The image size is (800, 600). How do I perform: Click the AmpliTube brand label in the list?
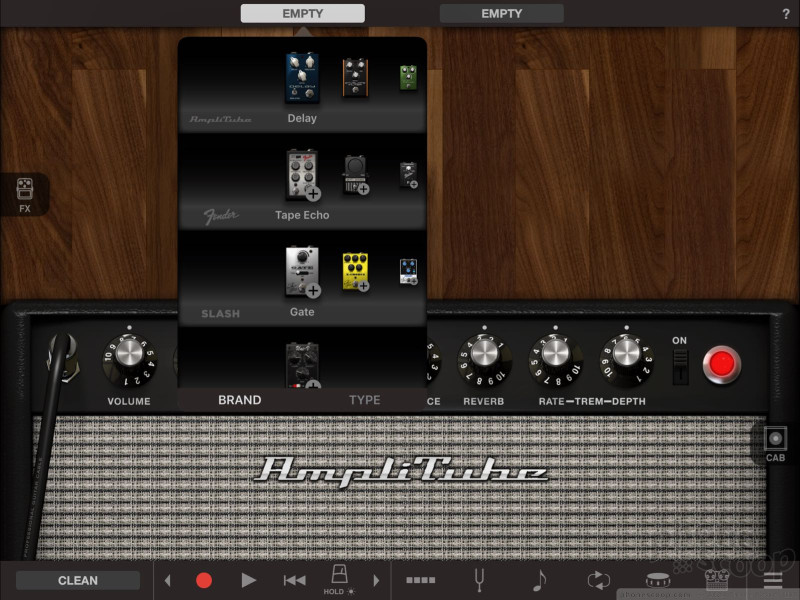(220, 119)
